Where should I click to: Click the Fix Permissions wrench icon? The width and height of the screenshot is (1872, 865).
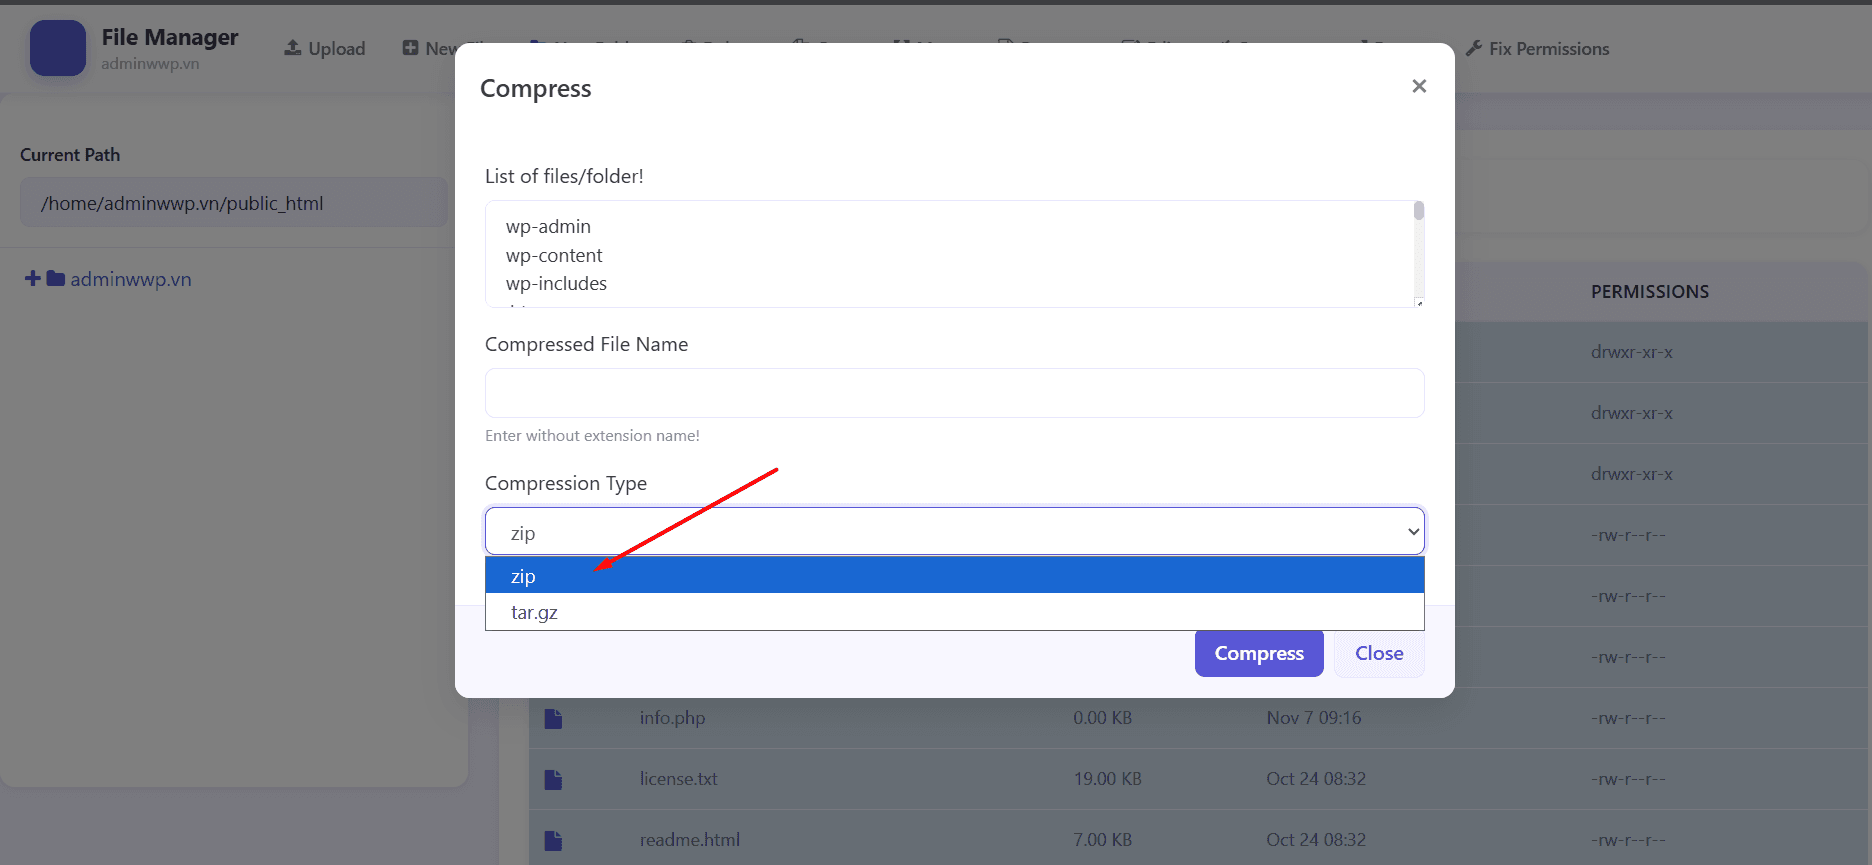pos(1473,48)
